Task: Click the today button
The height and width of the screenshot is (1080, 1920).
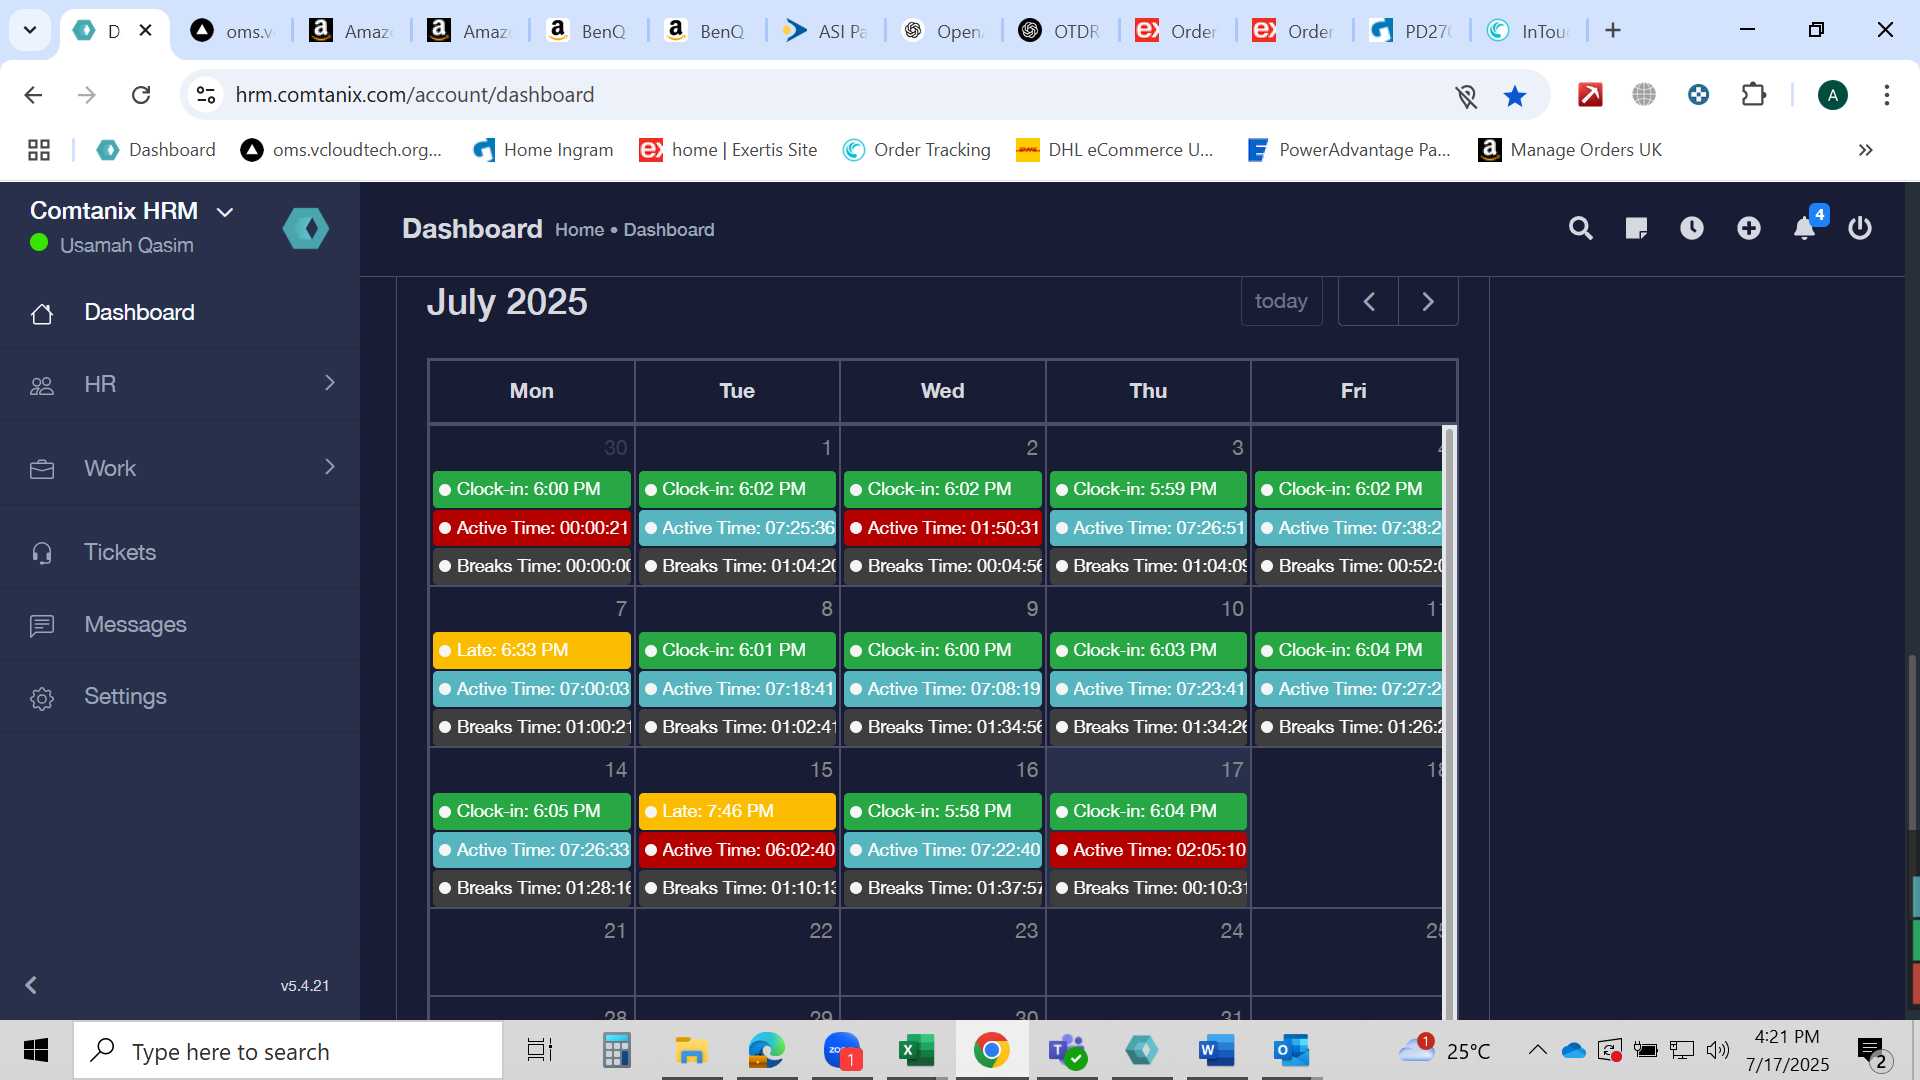Action: pos(1281,301)
